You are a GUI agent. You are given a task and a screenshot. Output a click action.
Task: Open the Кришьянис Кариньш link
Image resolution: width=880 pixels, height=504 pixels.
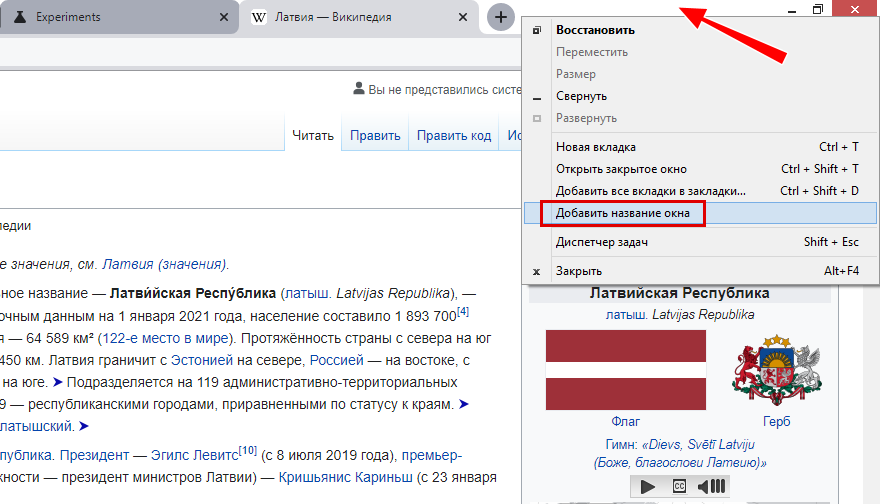point(346,478)
